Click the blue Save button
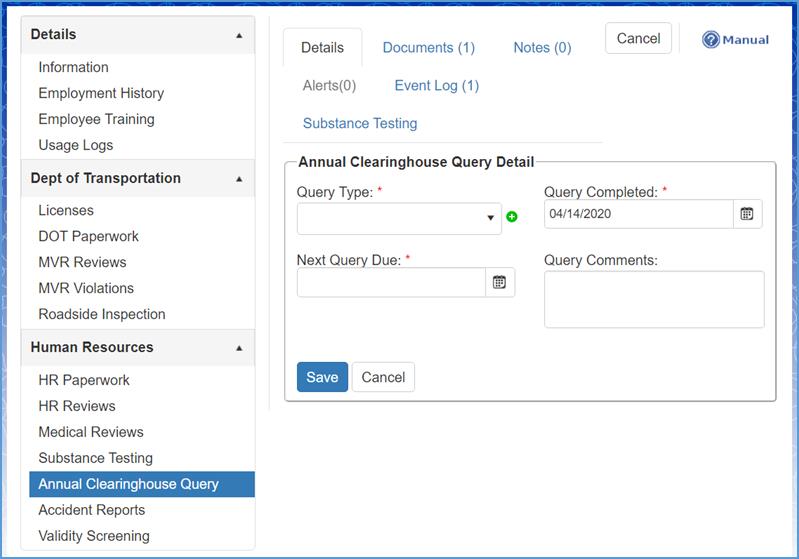This screenshot has height=559, width=799. click(x=322, y=377)
